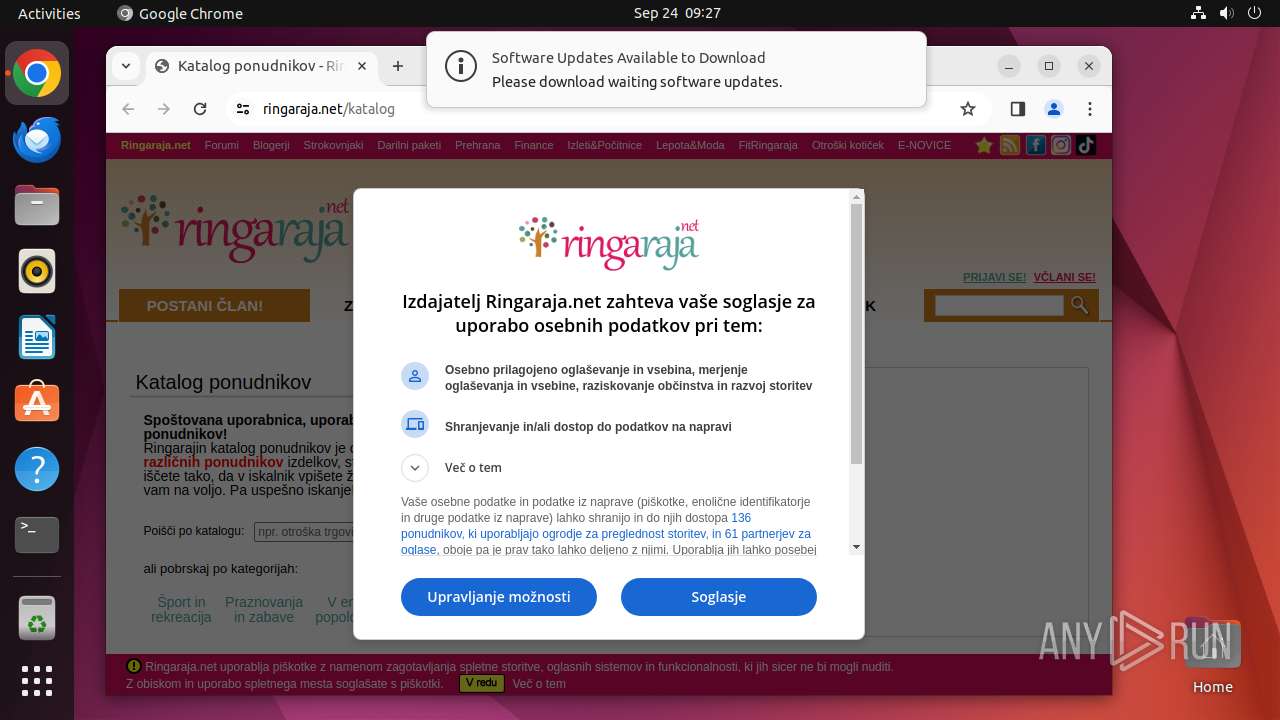Open 'Praznovanja in zabave' category

264,610
